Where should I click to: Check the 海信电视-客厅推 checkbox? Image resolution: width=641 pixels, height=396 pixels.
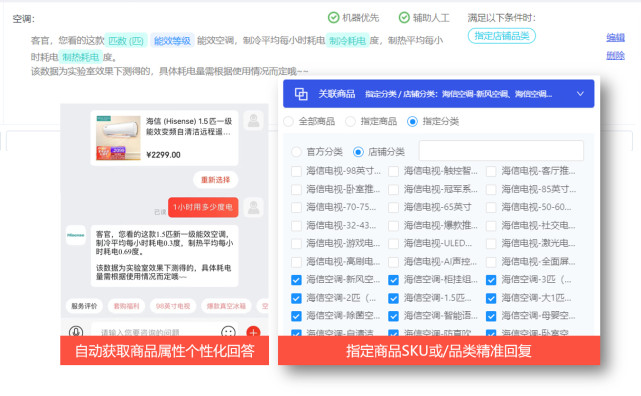point(491,171)
